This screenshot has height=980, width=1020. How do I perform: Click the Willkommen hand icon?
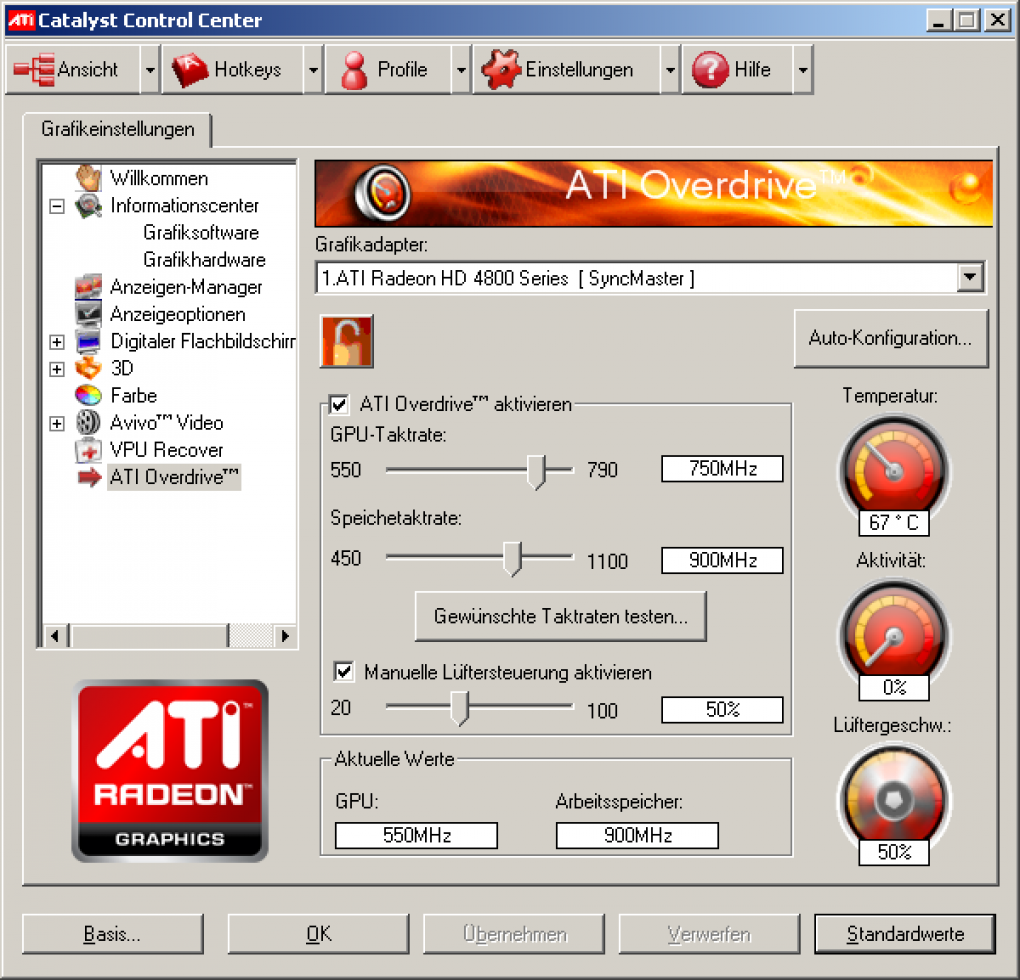click(88, 178)
